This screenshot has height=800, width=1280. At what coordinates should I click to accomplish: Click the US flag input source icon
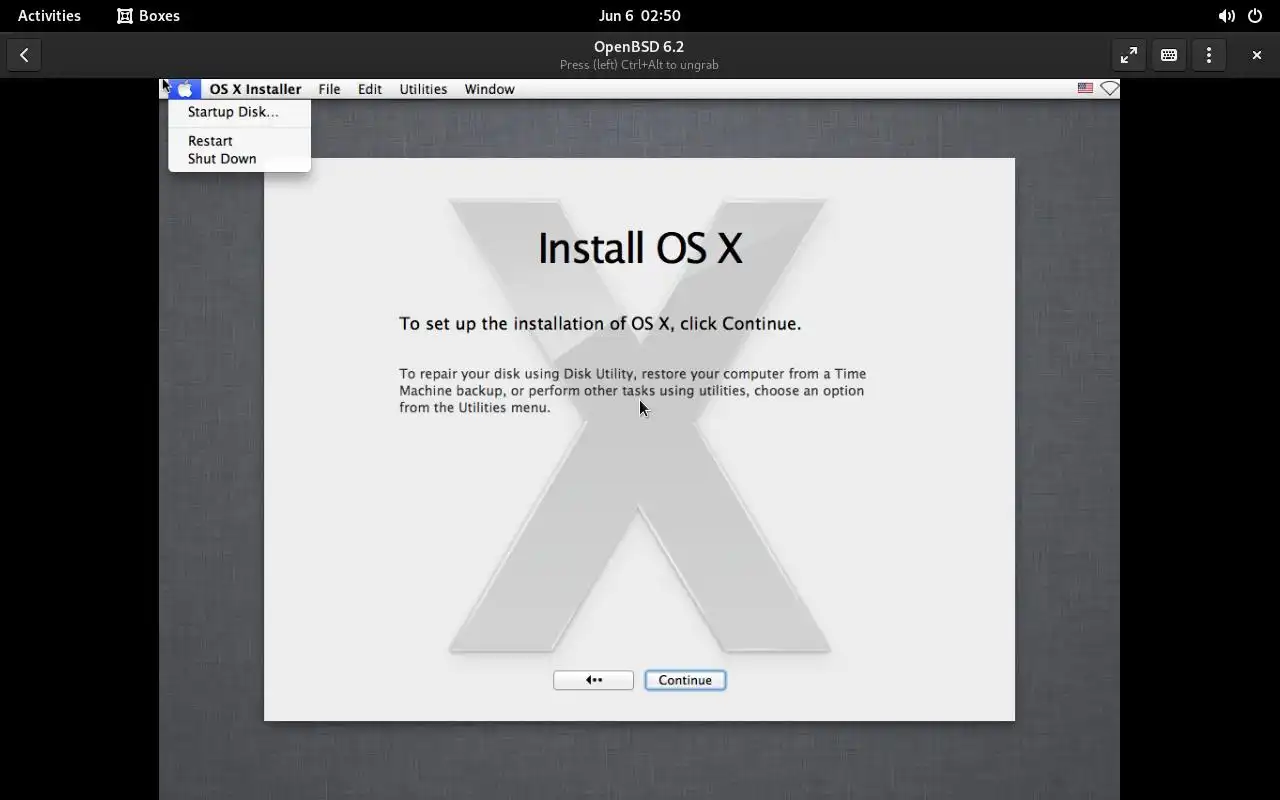point(1085,89)
